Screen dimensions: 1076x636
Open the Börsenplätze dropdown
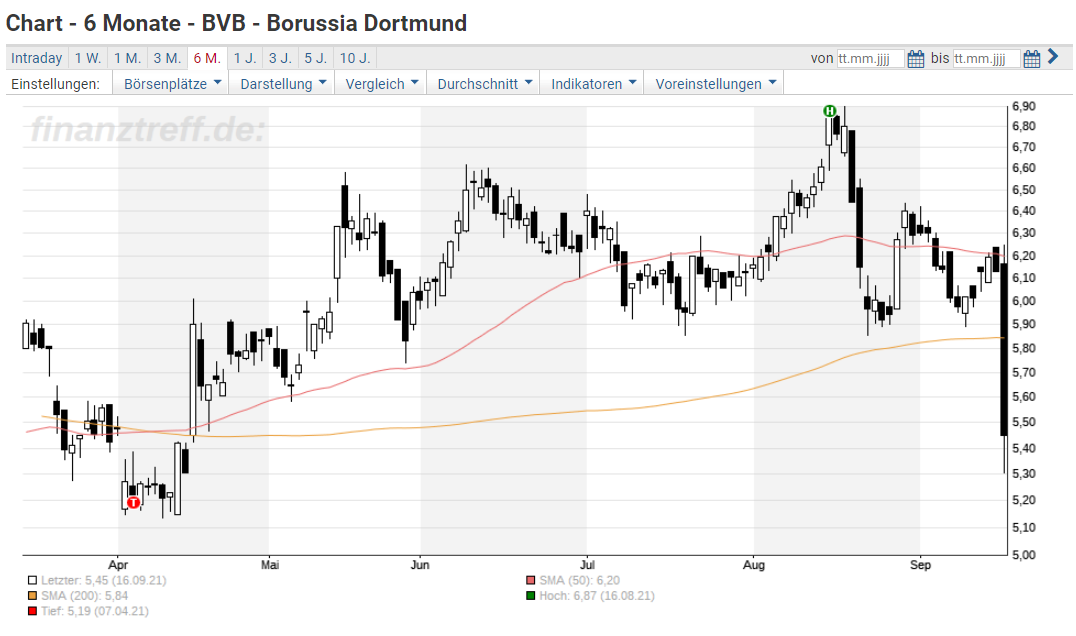(x=172, y=84)
